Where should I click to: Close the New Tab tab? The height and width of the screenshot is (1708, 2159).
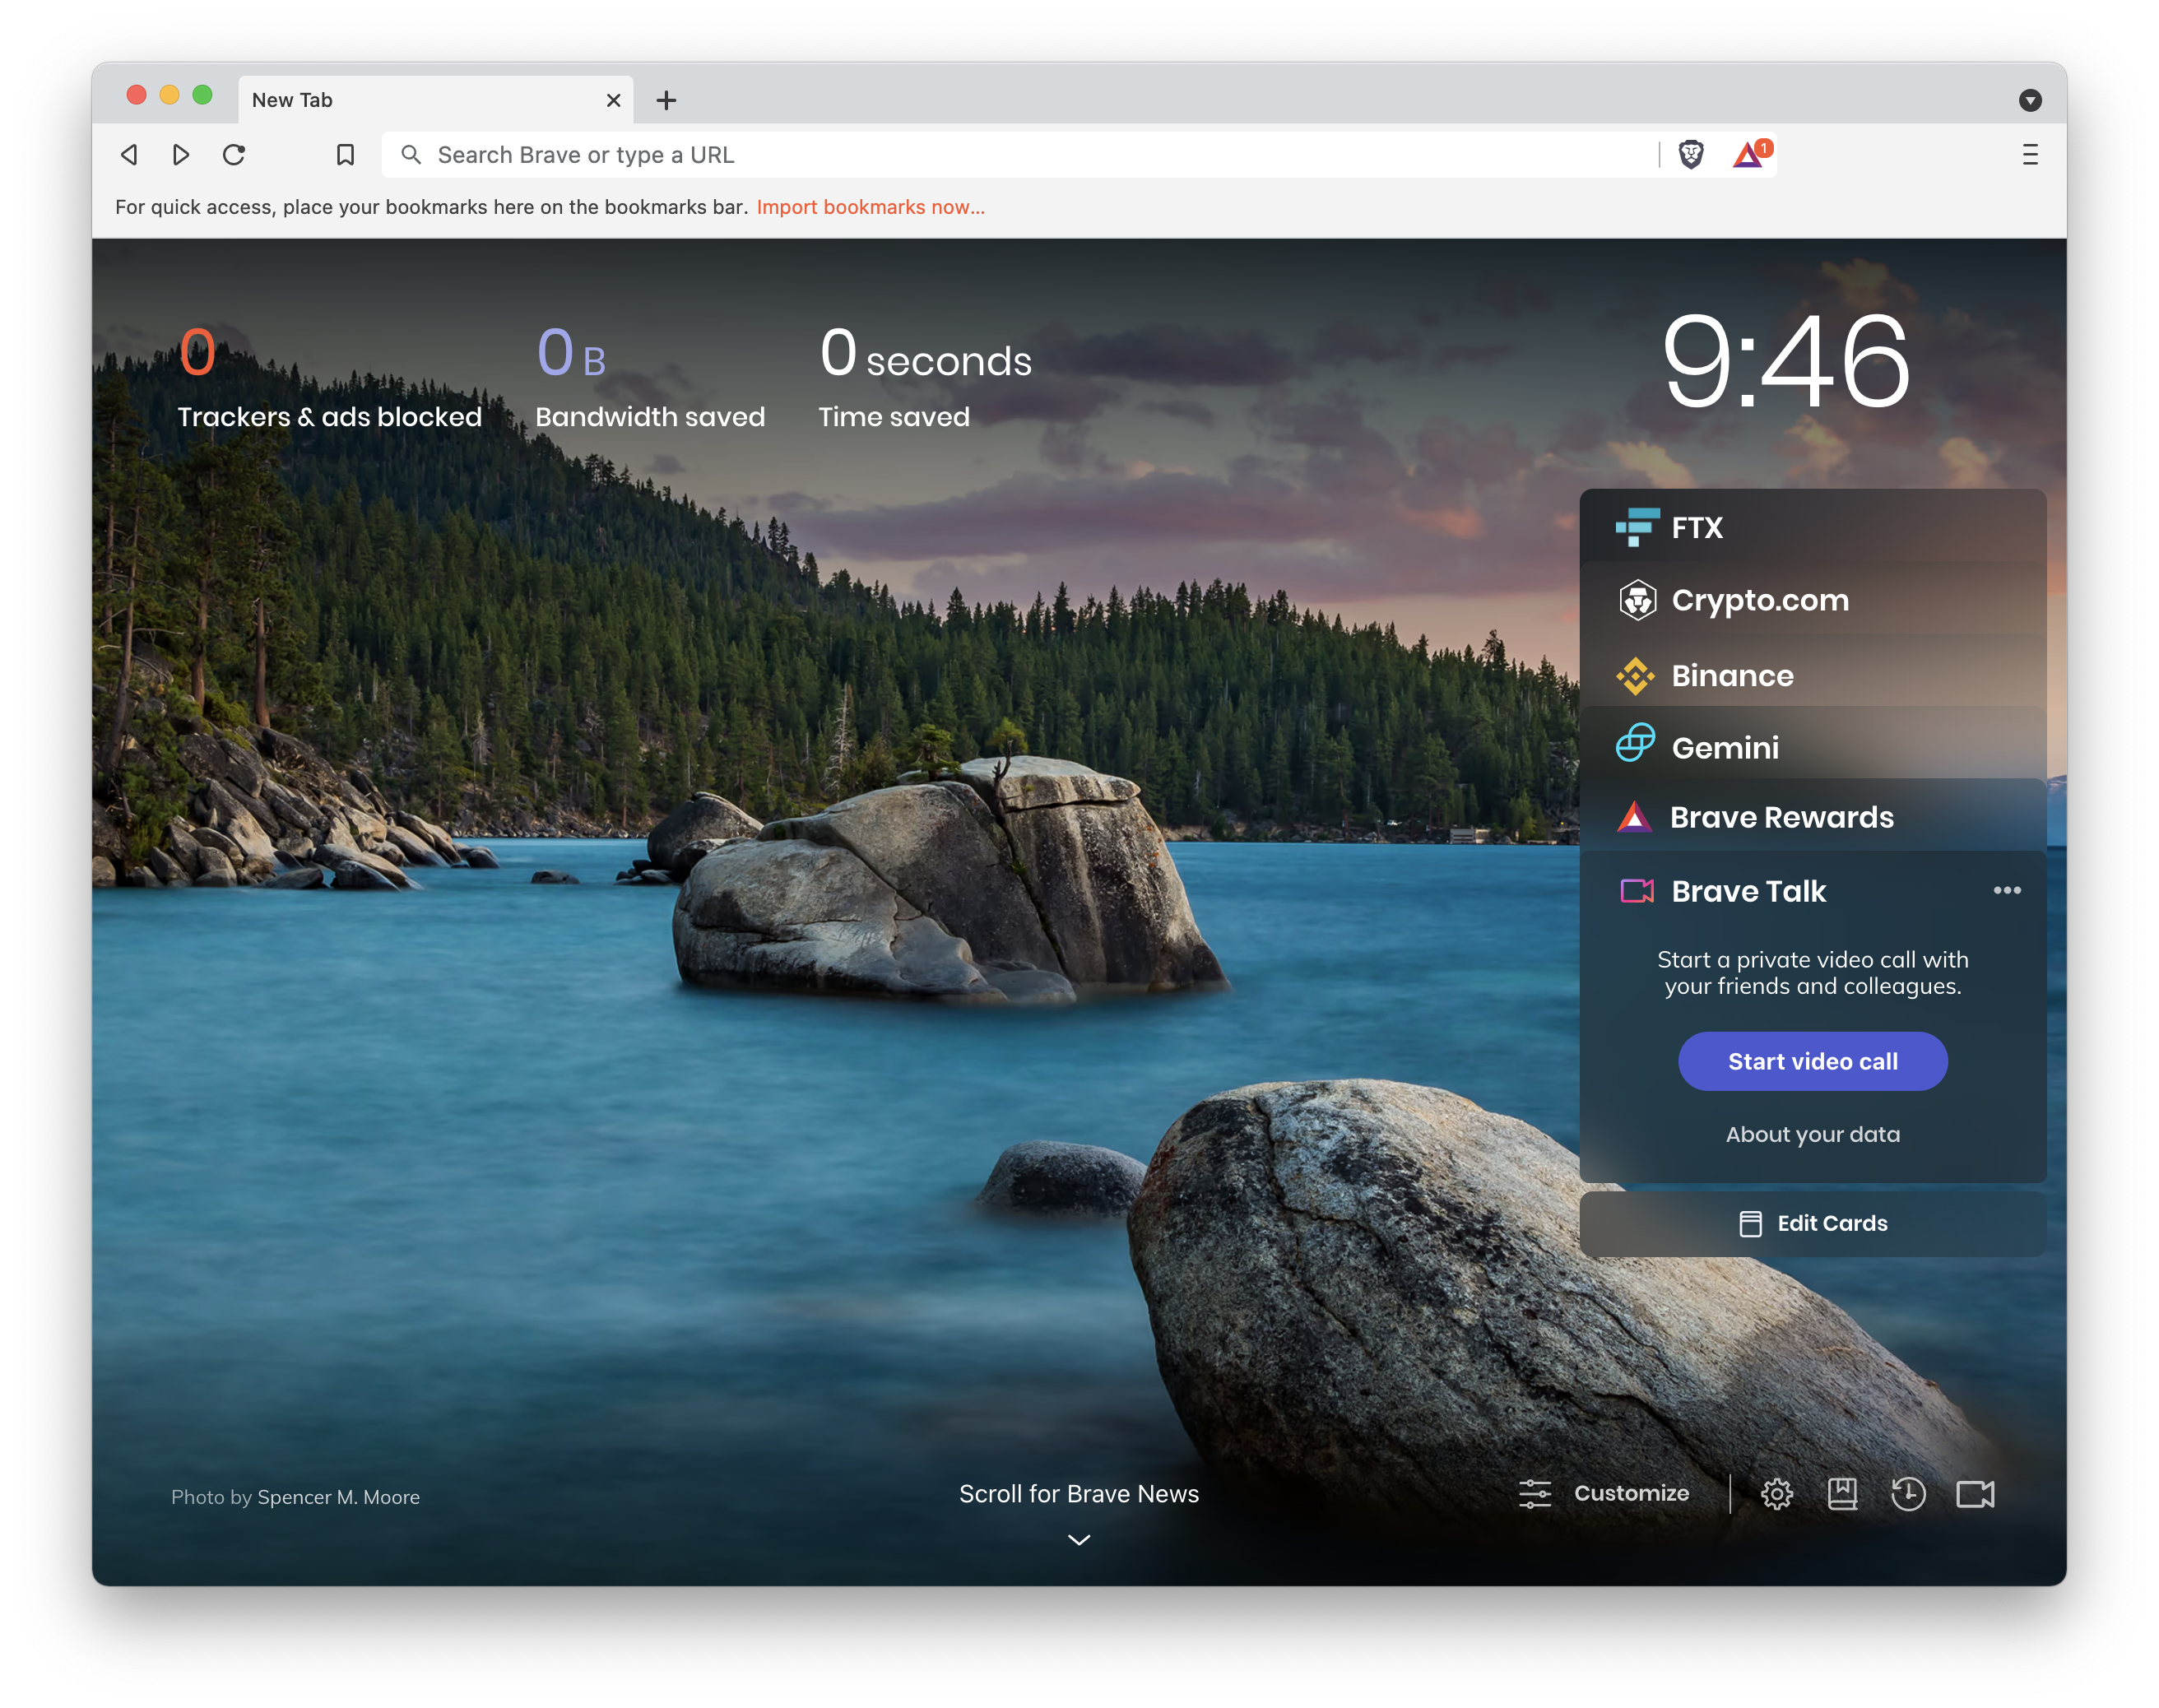(613, 100)
